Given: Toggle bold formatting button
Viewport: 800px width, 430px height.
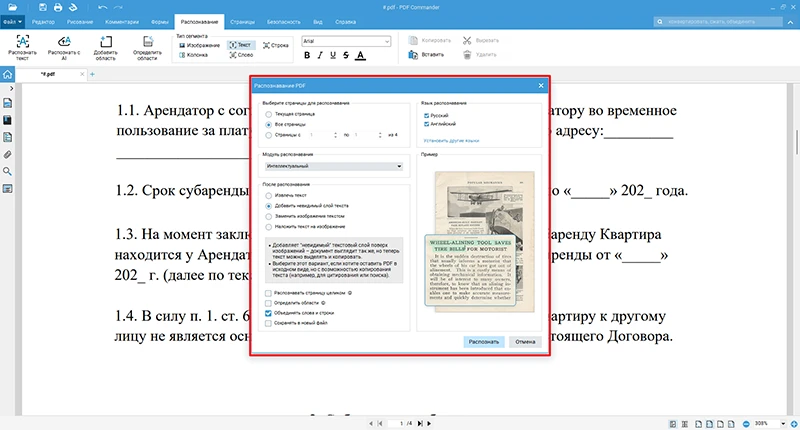Looking at the screenshot, I should [307, 55].
